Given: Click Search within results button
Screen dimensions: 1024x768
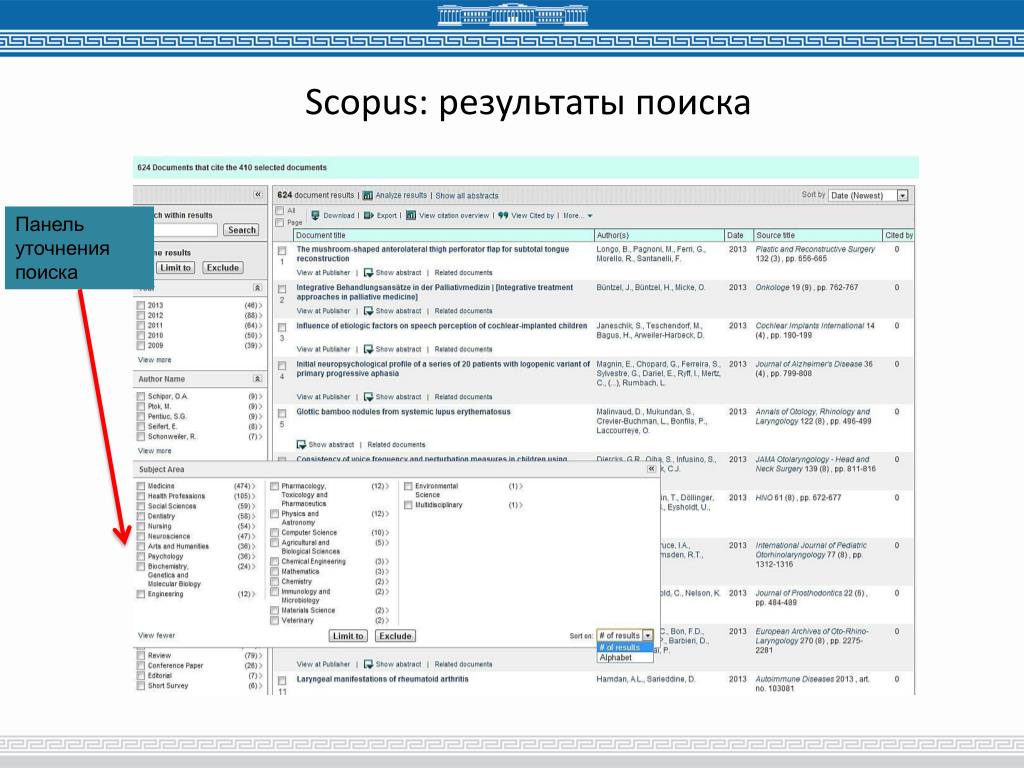Looking at the screenshot, I should pos(242,230).
